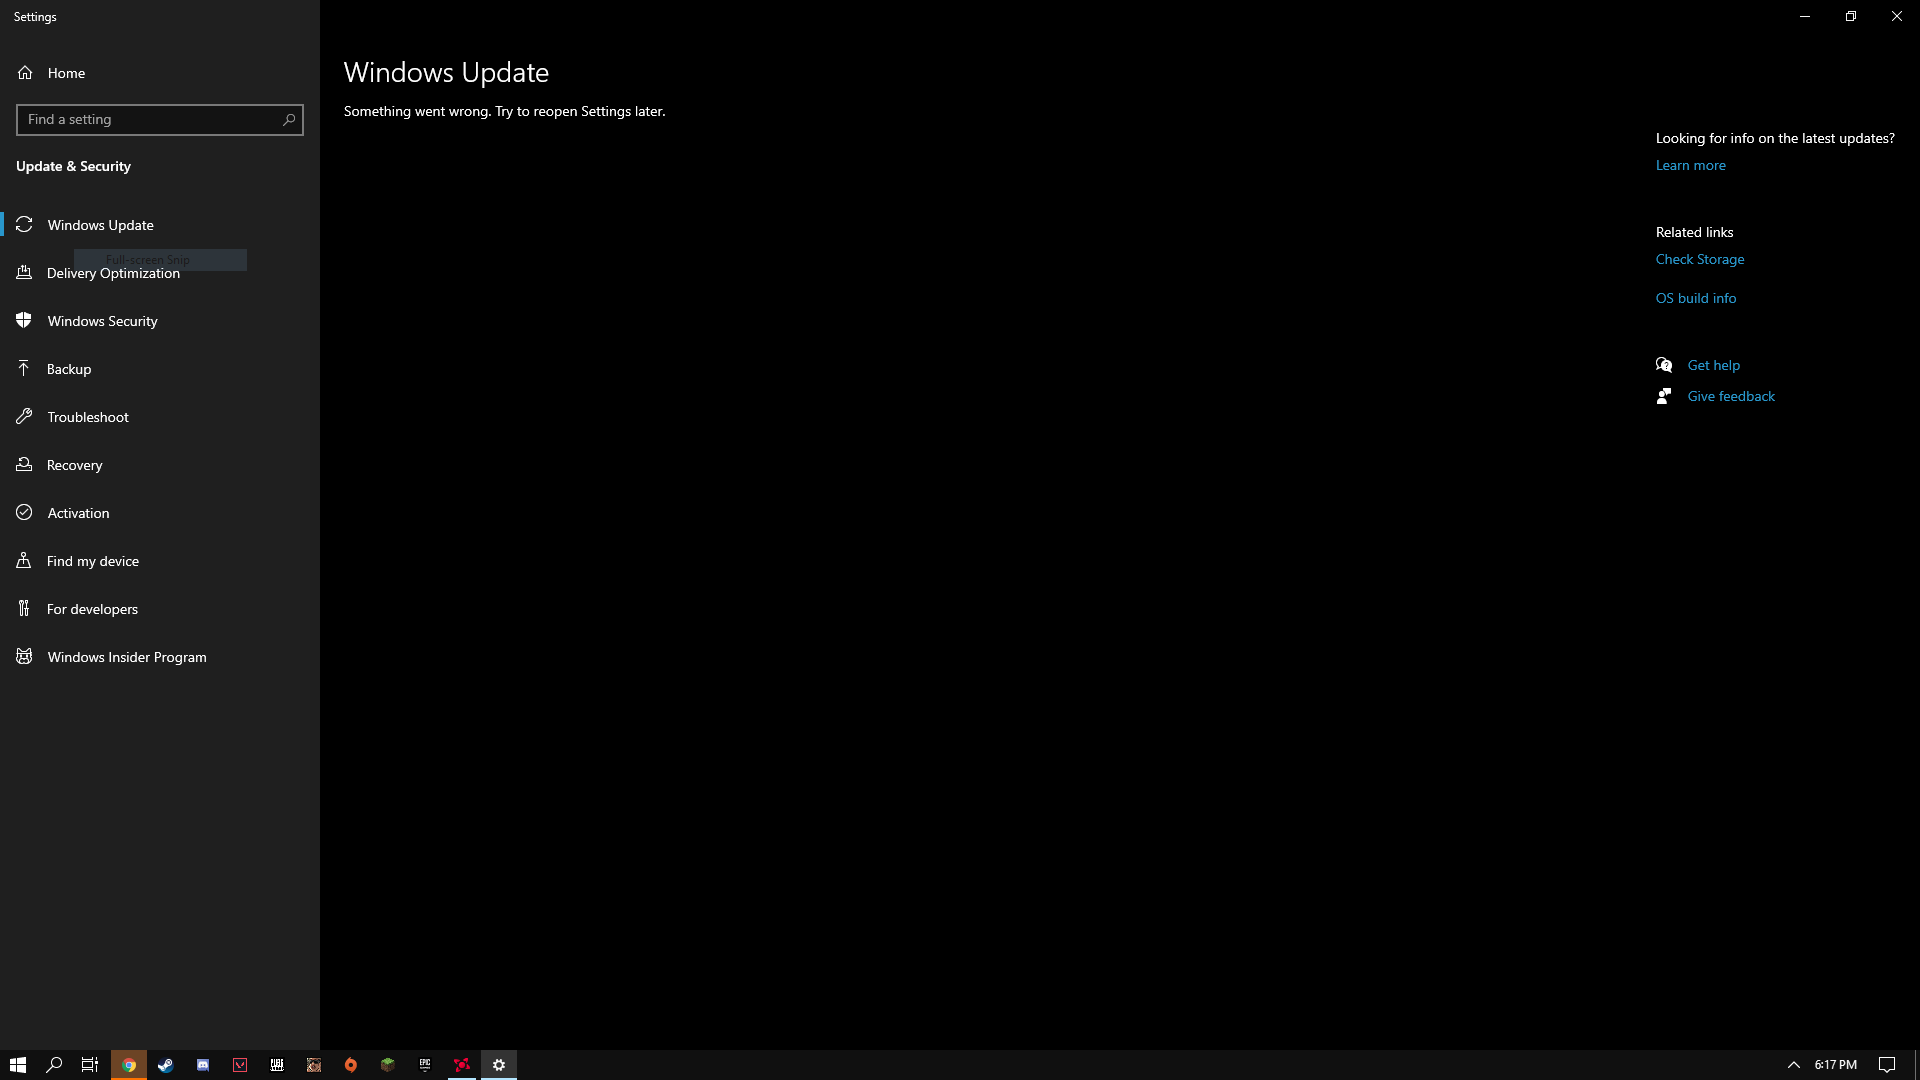Click the Give feedback link
This screenshot has width=1920, height=1080.
[1731, 397]
